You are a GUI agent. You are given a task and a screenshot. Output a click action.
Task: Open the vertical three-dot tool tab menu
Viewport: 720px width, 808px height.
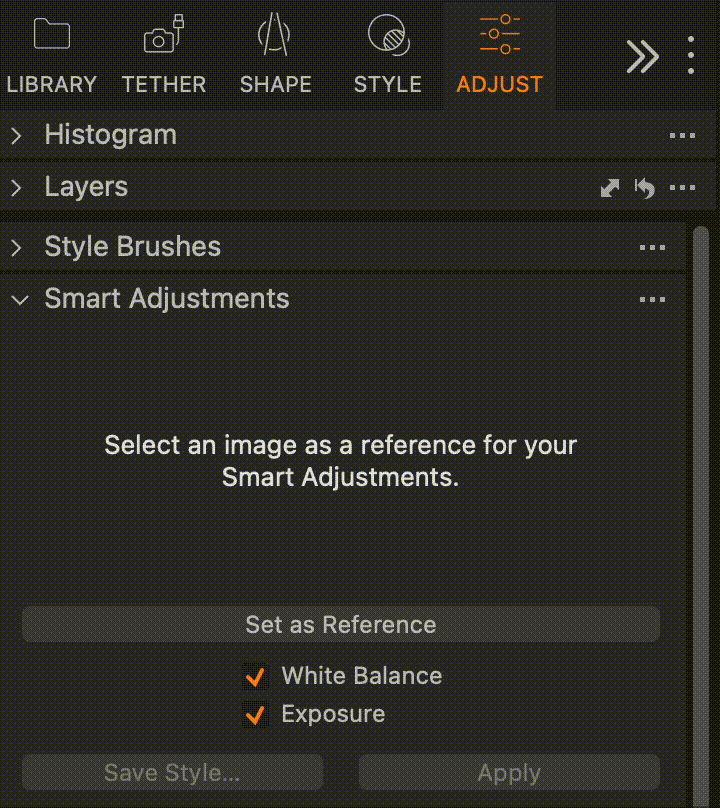coord(691,55)
